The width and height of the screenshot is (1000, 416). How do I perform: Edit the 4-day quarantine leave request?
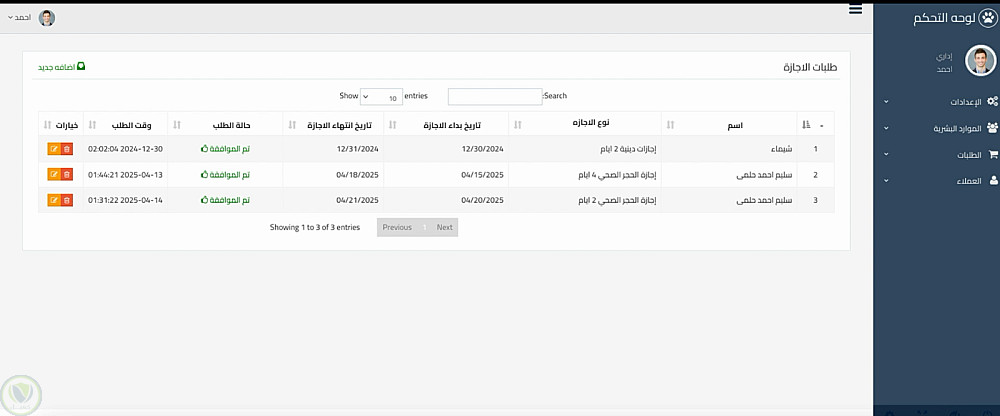pos(54,174)
